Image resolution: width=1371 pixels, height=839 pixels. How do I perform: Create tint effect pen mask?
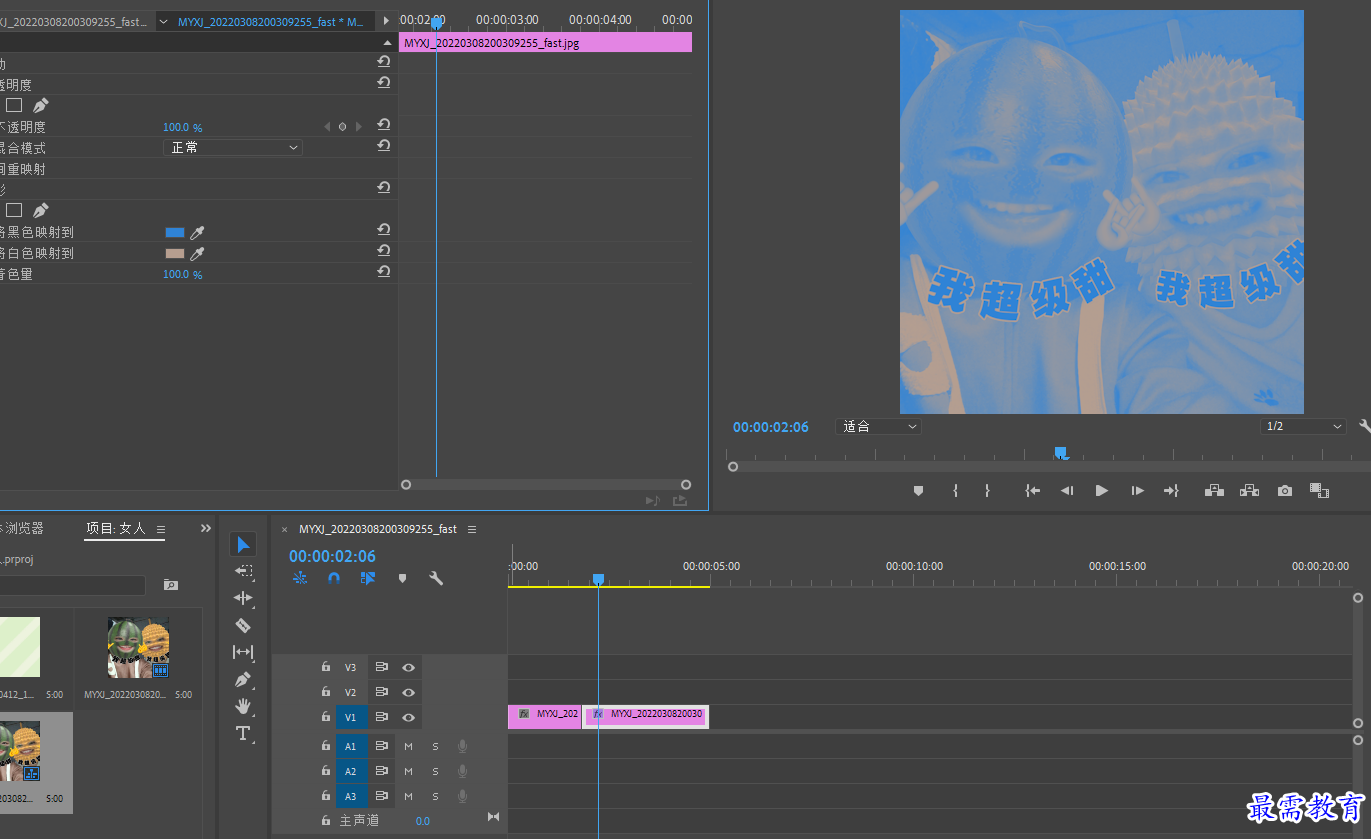41,210
